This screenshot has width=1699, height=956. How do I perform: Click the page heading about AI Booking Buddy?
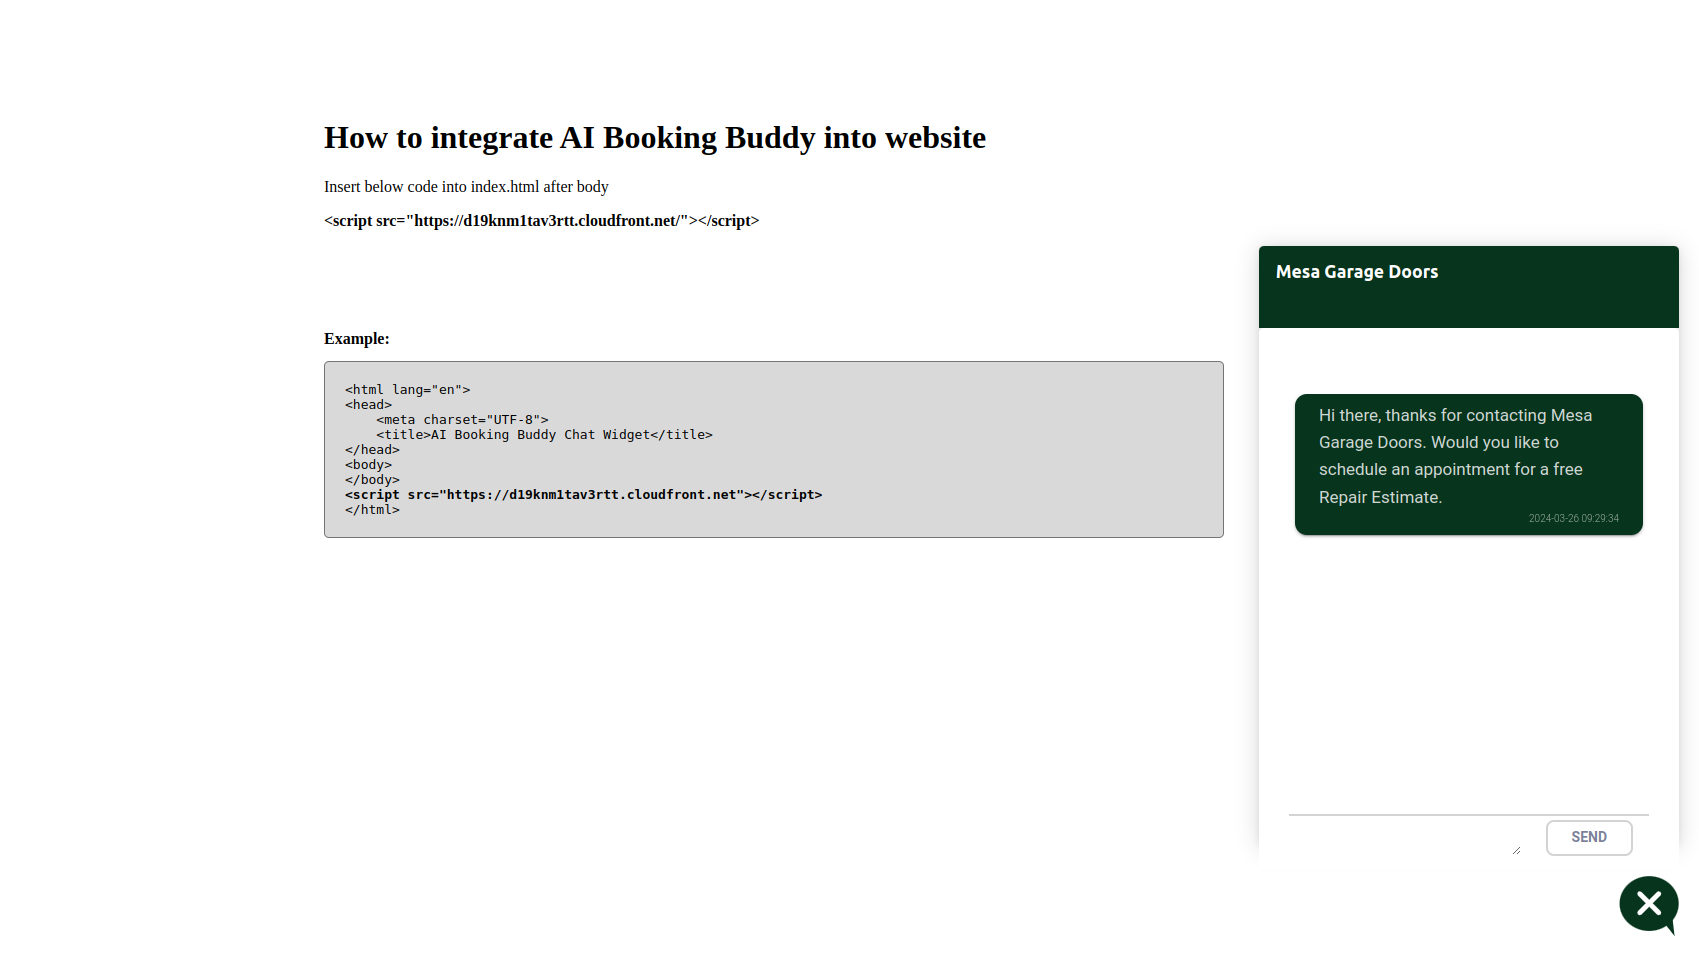pos(655,138)
